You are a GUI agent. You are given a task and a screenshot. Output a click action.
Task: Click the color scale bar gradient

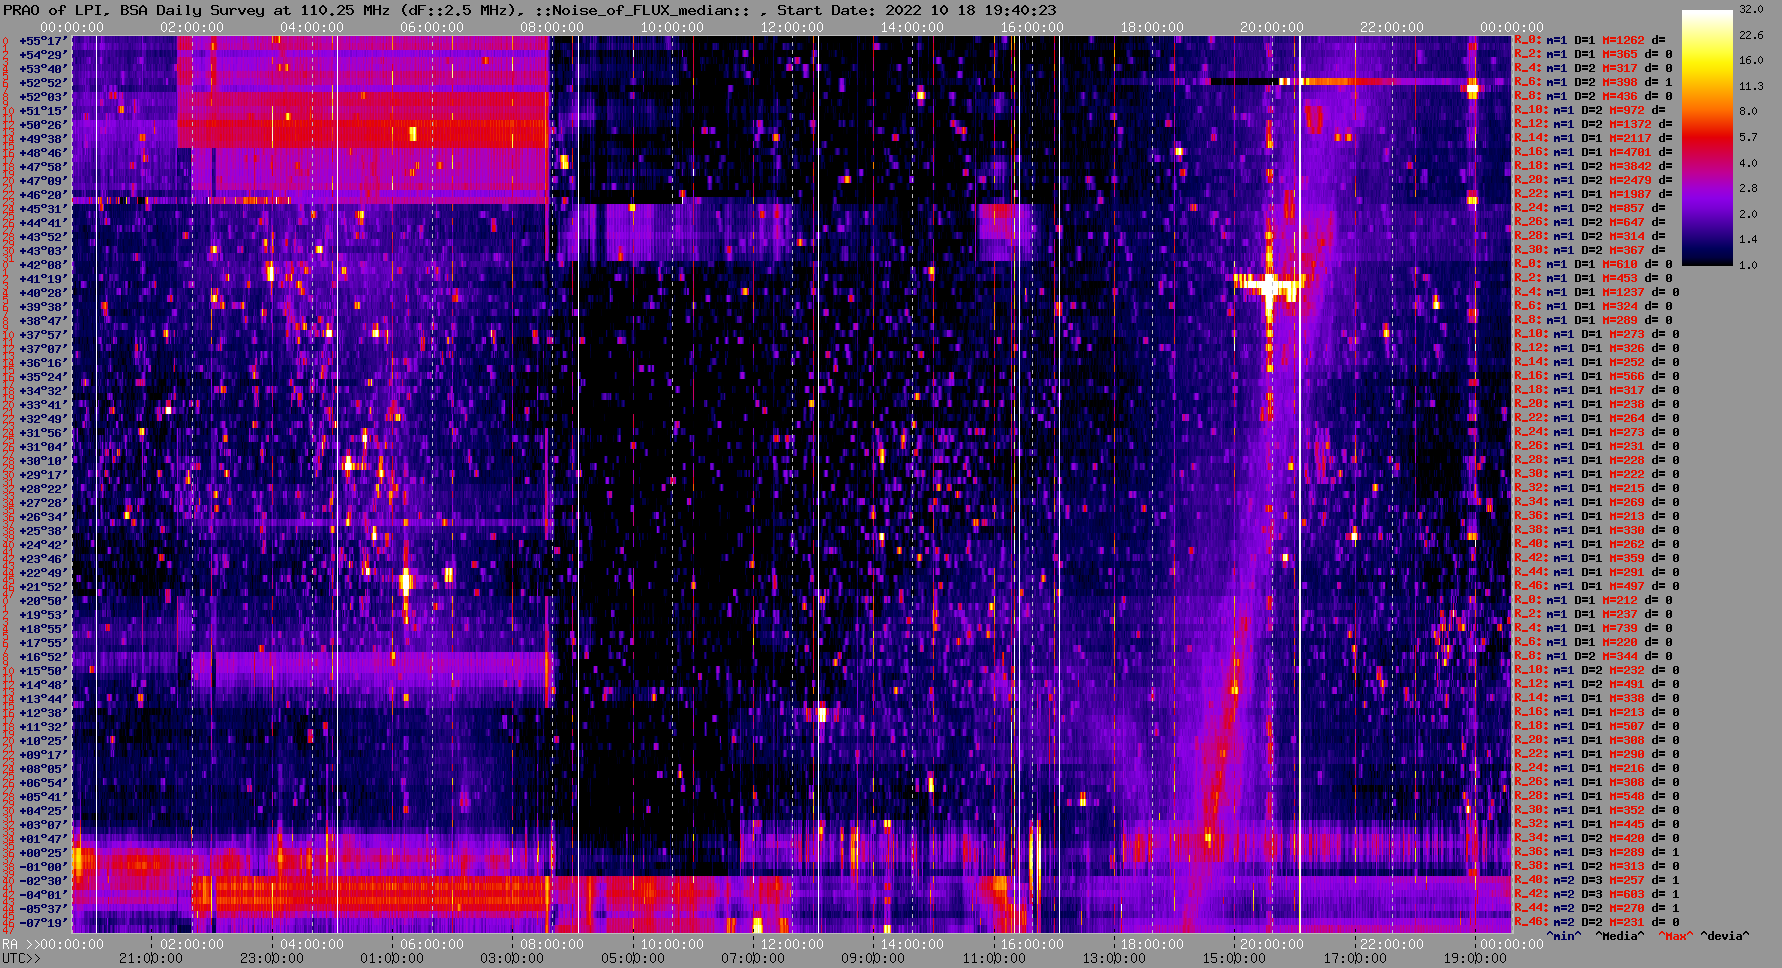point(1707,138)
